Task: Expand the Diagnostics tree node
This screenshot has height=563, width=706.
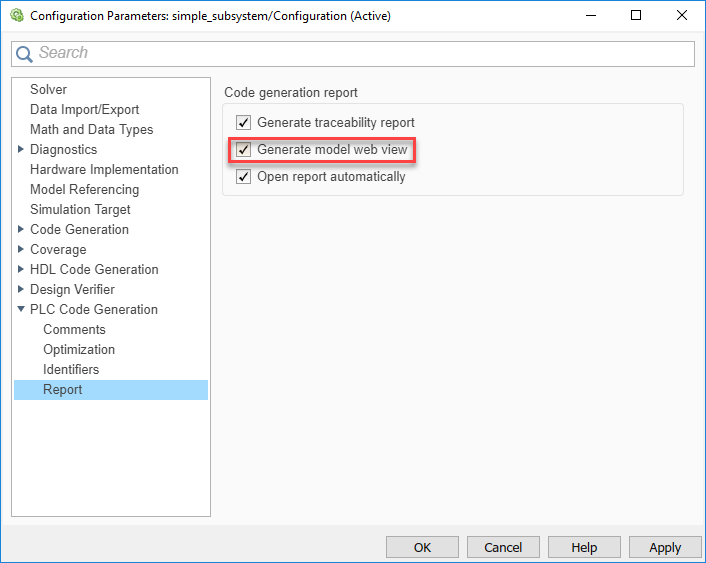Action: click(x=21, y=150)
